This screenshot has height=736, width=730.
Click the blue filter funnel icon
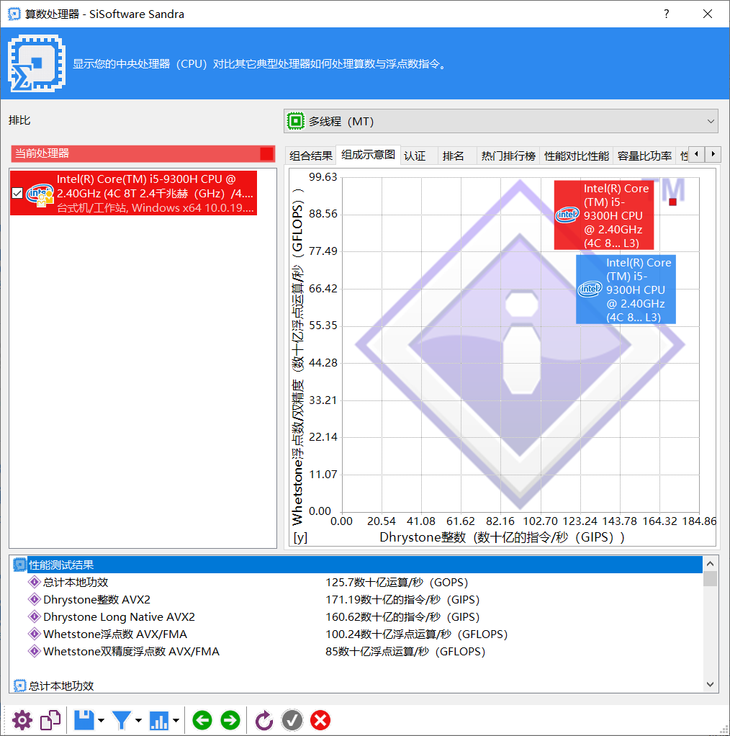click(x=122, y=720)
